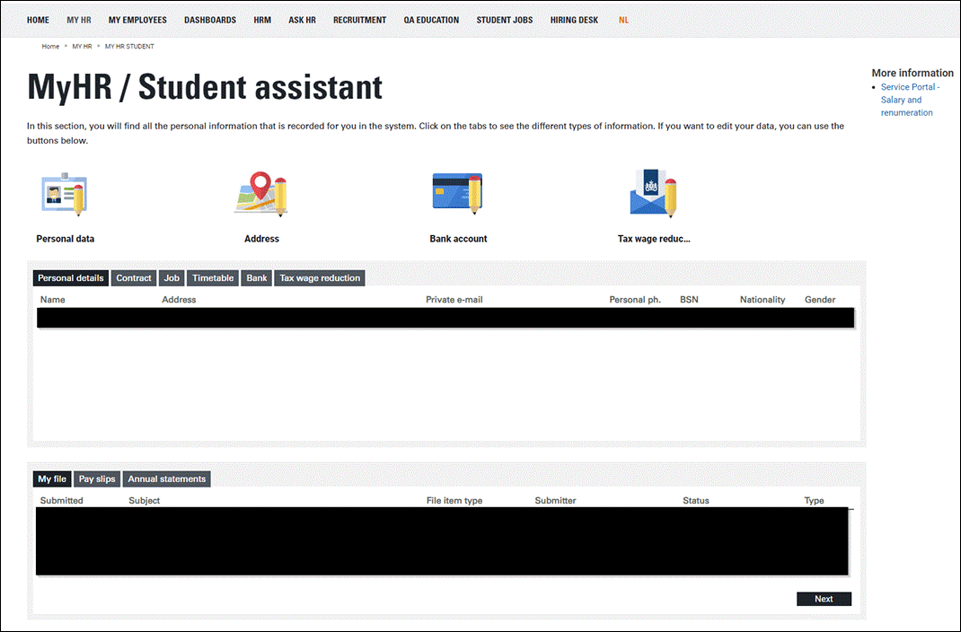Click the Nationality column header
The image size is (961, 632).
coord(762,300)
